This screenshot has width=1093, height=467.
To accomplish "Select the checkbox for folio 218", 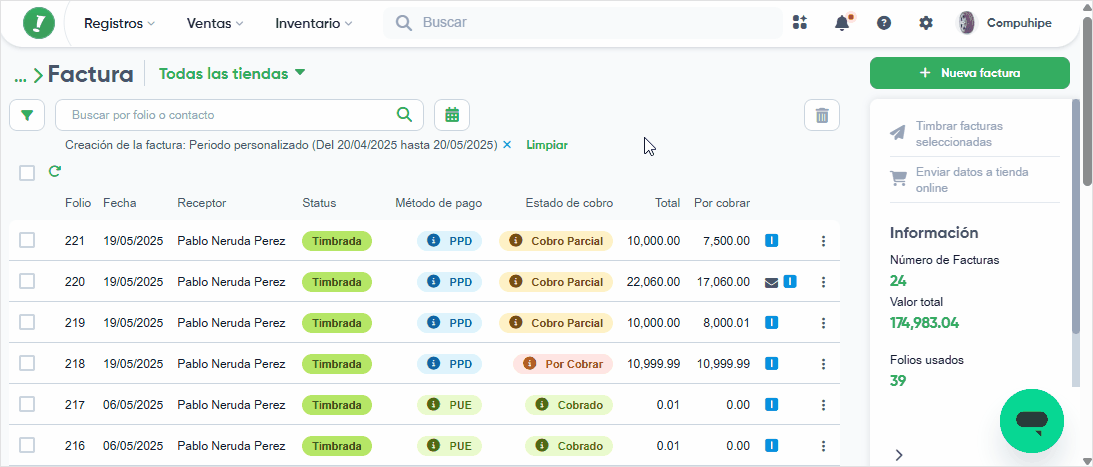I will tap(26, 363).
